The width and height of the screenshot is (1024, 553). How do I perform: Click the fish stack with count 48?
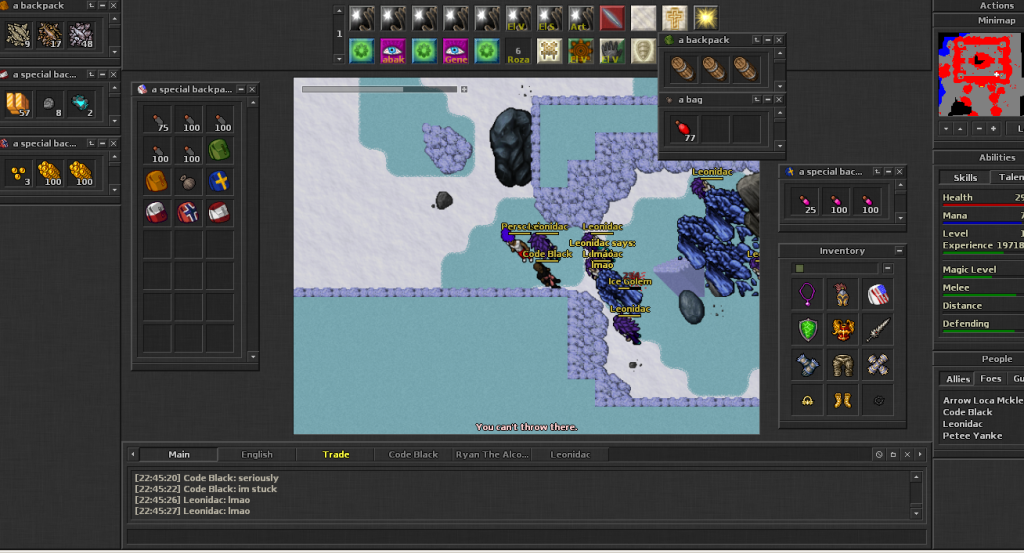[82, 35]
